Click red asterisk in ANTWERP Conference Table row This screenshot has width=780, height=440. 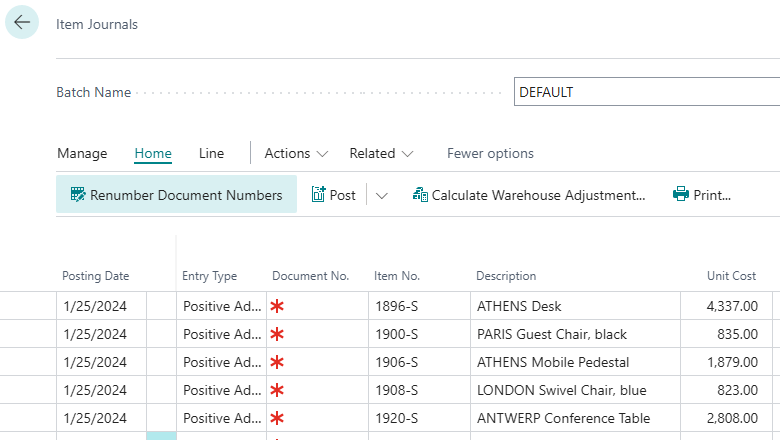click(x=277, y=418)
